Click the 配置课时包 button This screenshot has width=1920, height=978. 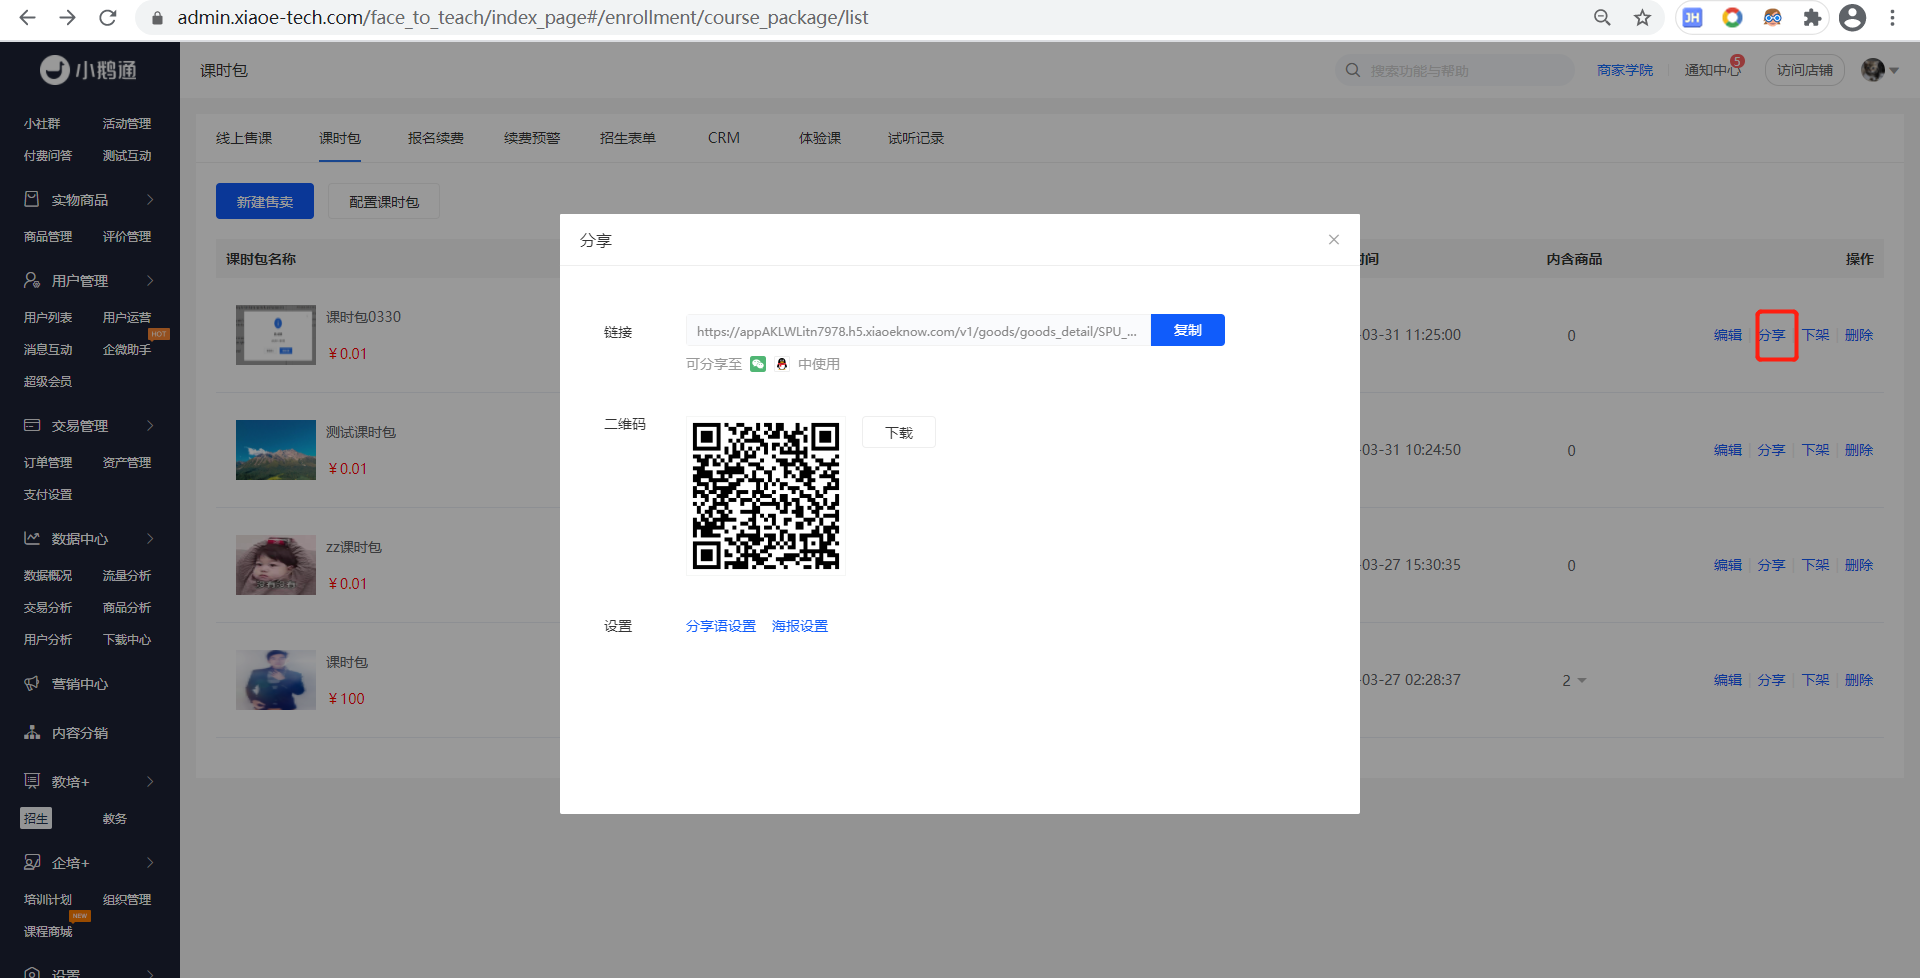[x=384, y=201]
